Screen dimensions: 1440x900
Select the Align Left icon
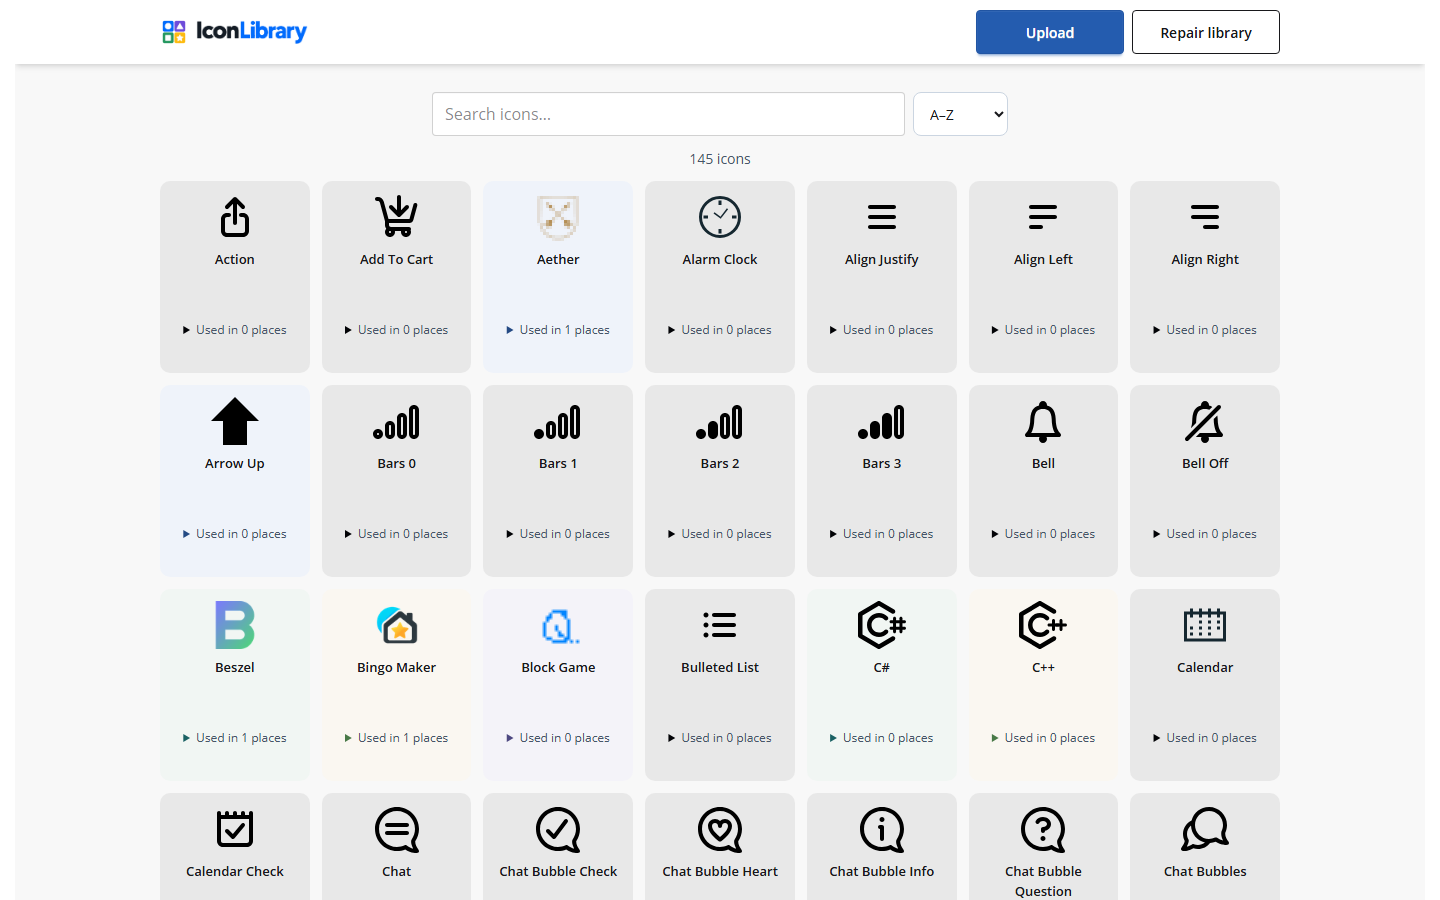pos(1043,217)
